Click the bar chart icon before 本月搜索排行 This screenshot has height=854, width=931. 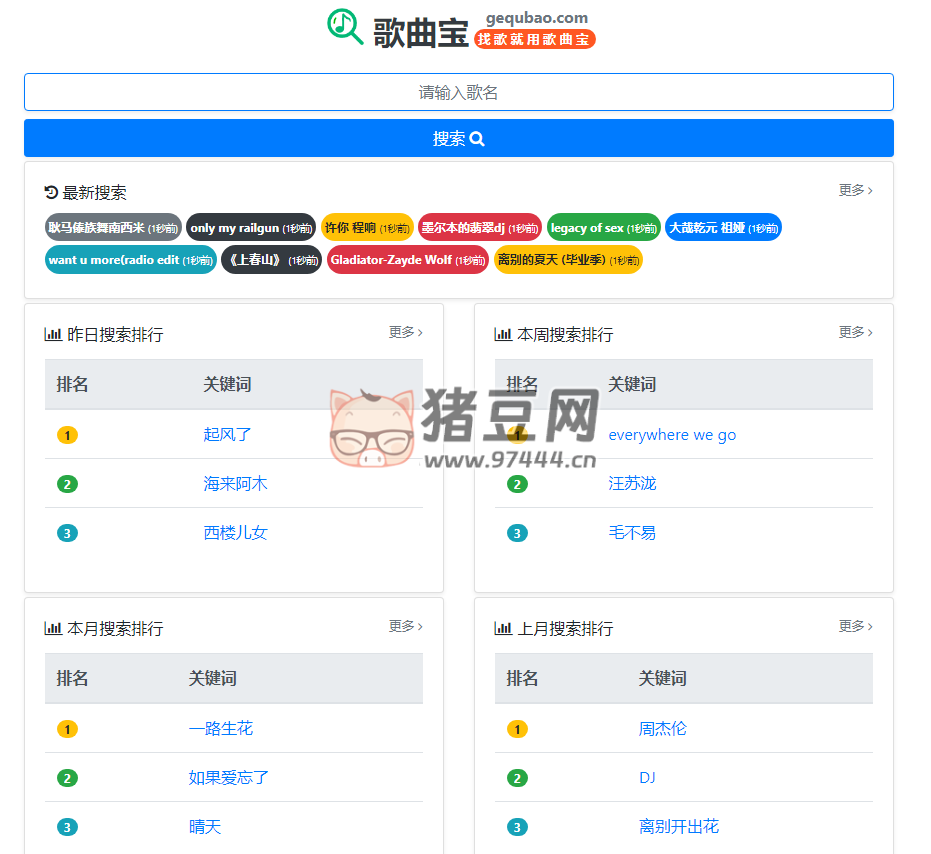pyautogui.click(x=54, y=628)
